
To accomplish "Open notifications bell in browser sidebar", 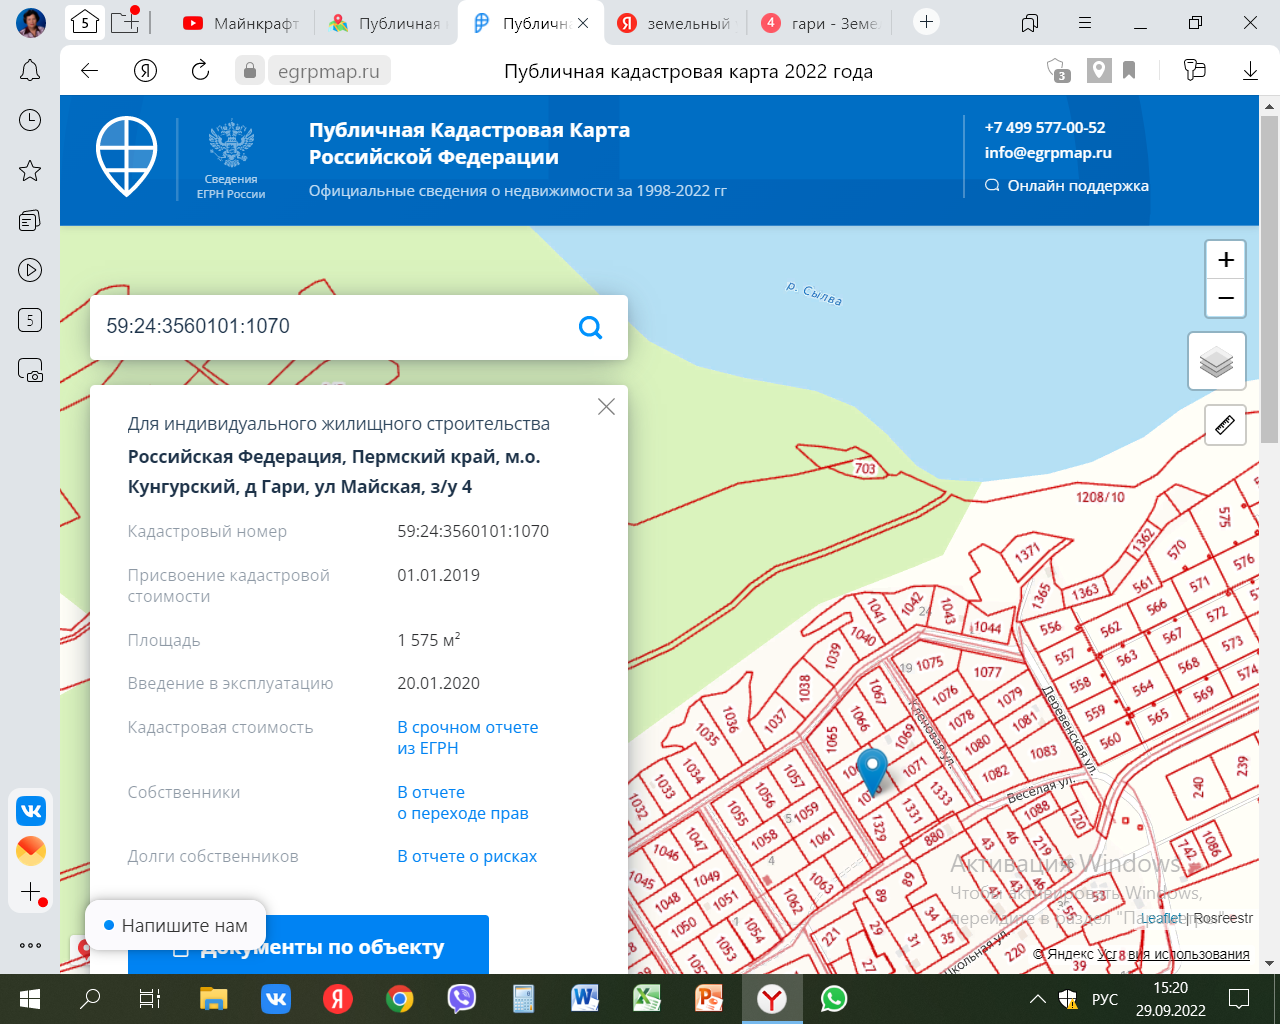I will 30,70.
